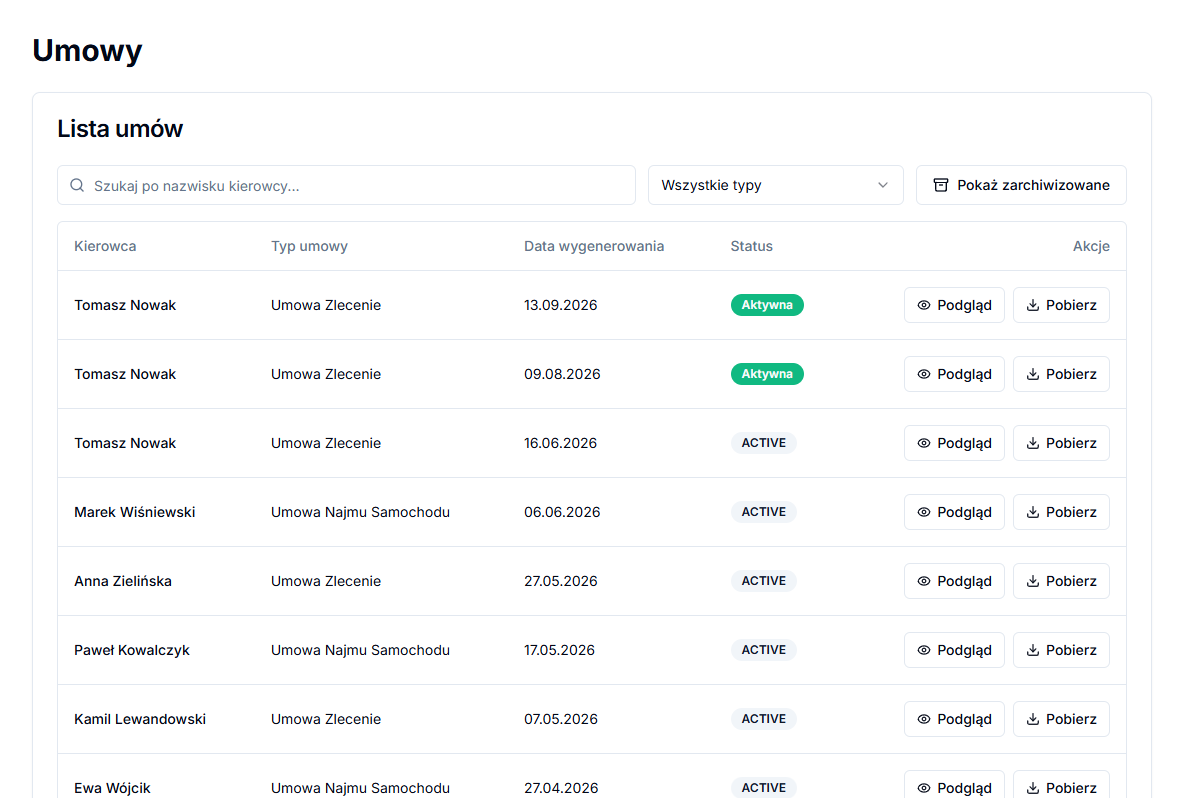Click ACTIVE badge for Kamil Lewandowski
The width and height of the screenshot is (1184, 798).
pos(763,719)
